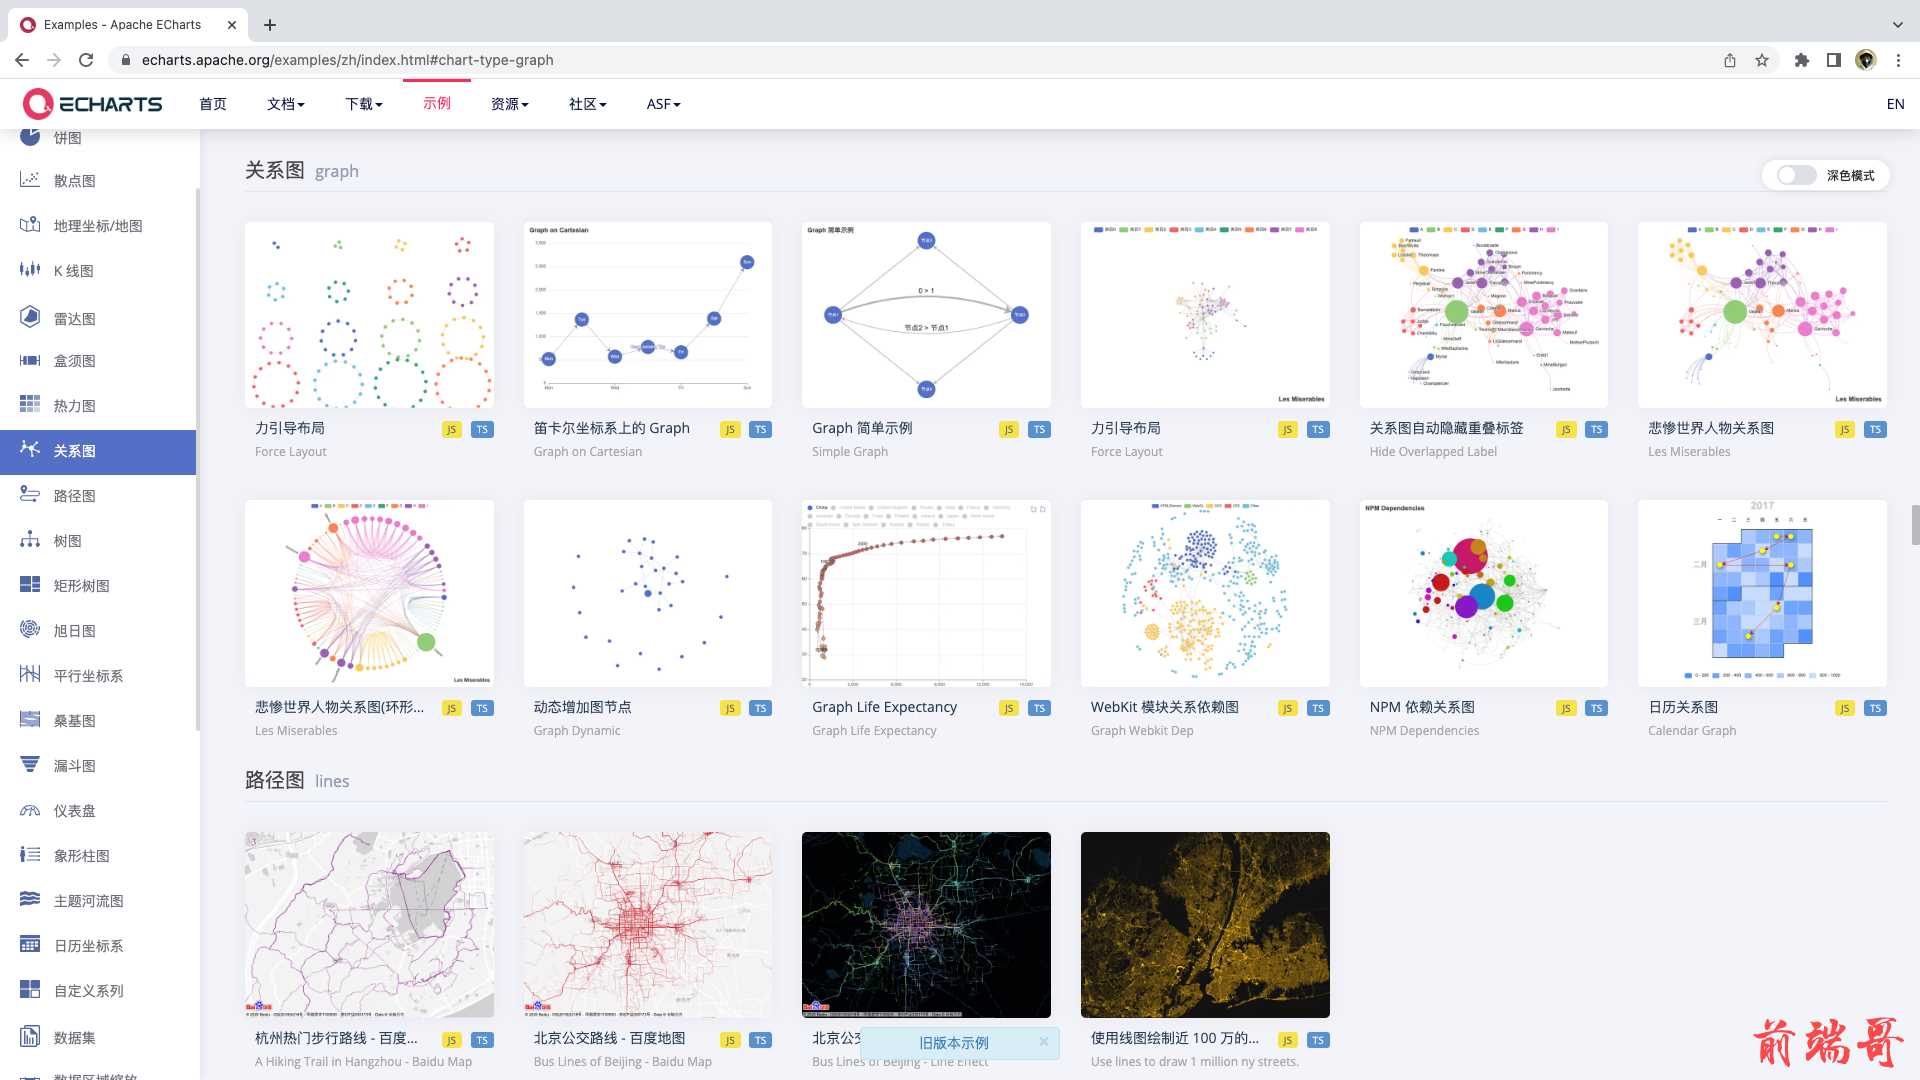Open the theme river (主题河流图) sidebar icon
Viewport: 1920px width, 1080px height.
click(30, 900)
